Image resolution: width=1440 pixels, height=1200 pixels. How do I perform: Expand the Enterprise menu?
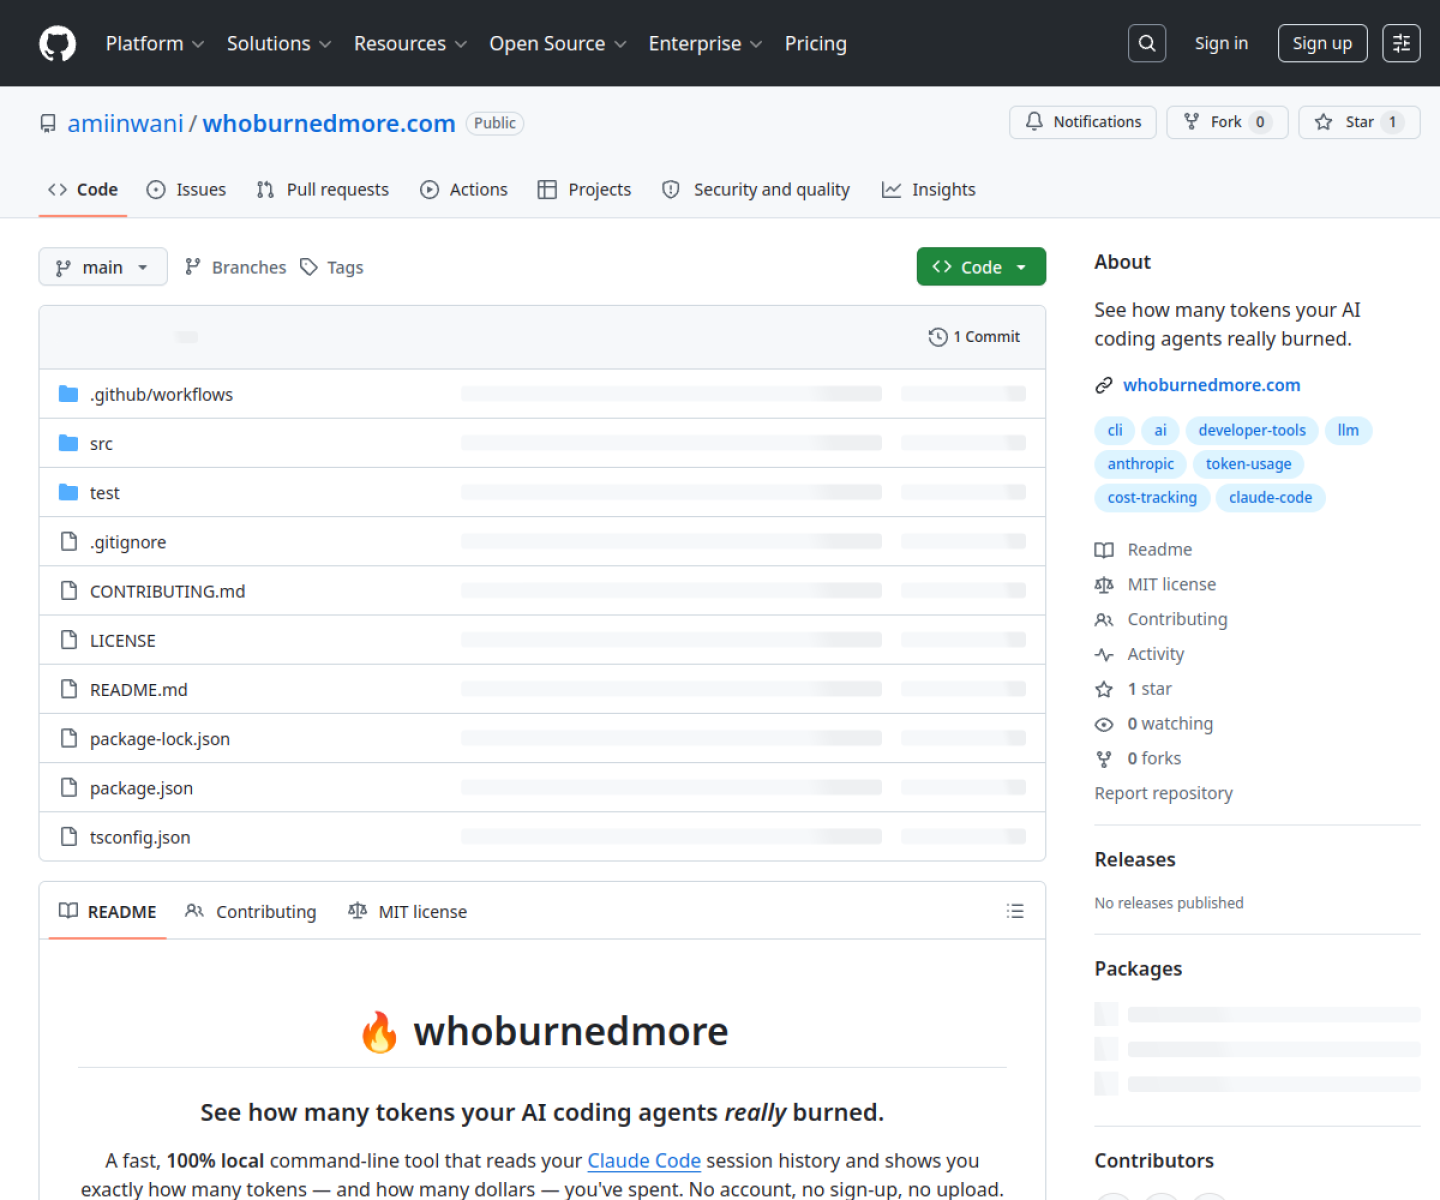tap(705, 43)
